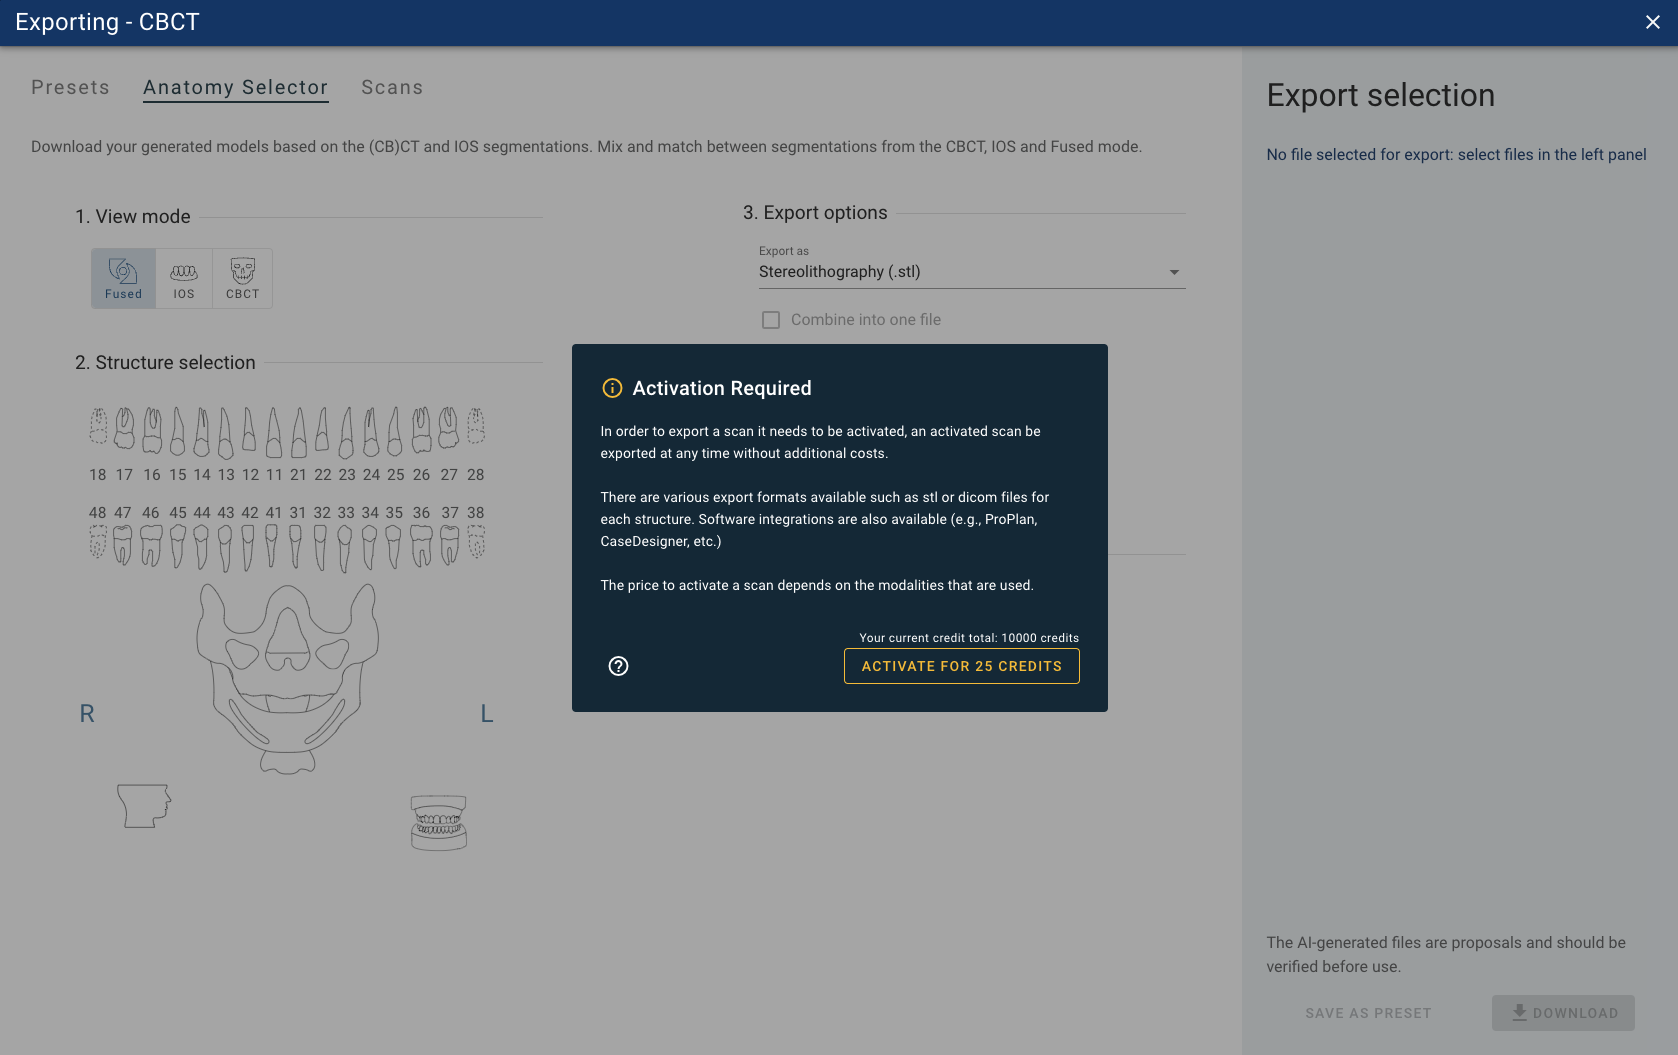The image size is (1678, 1055).
Task: Select upper tooth 11 in chart
Action: (x=274, y=432)
